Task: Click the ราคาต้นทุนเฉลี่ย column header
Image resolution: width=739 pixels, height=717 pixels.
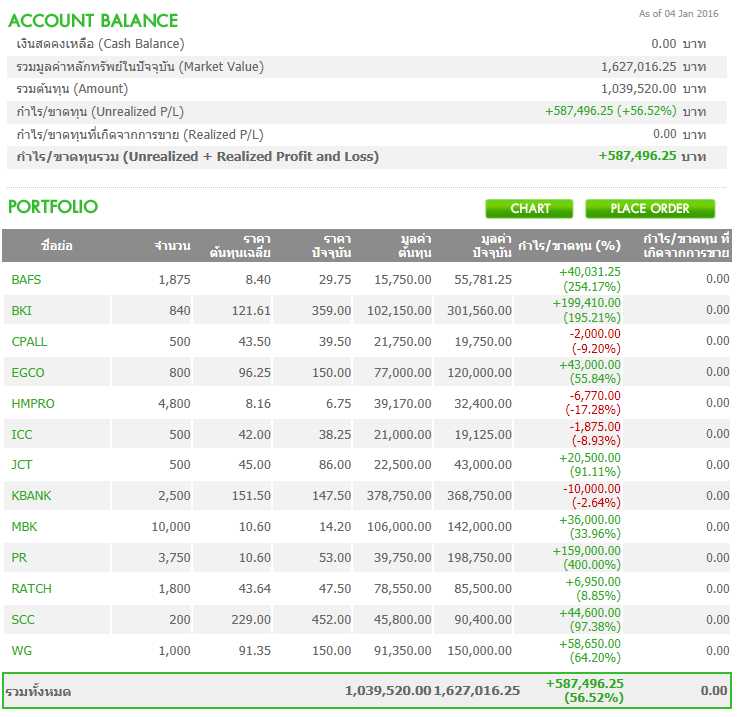Action: point(240,246)
